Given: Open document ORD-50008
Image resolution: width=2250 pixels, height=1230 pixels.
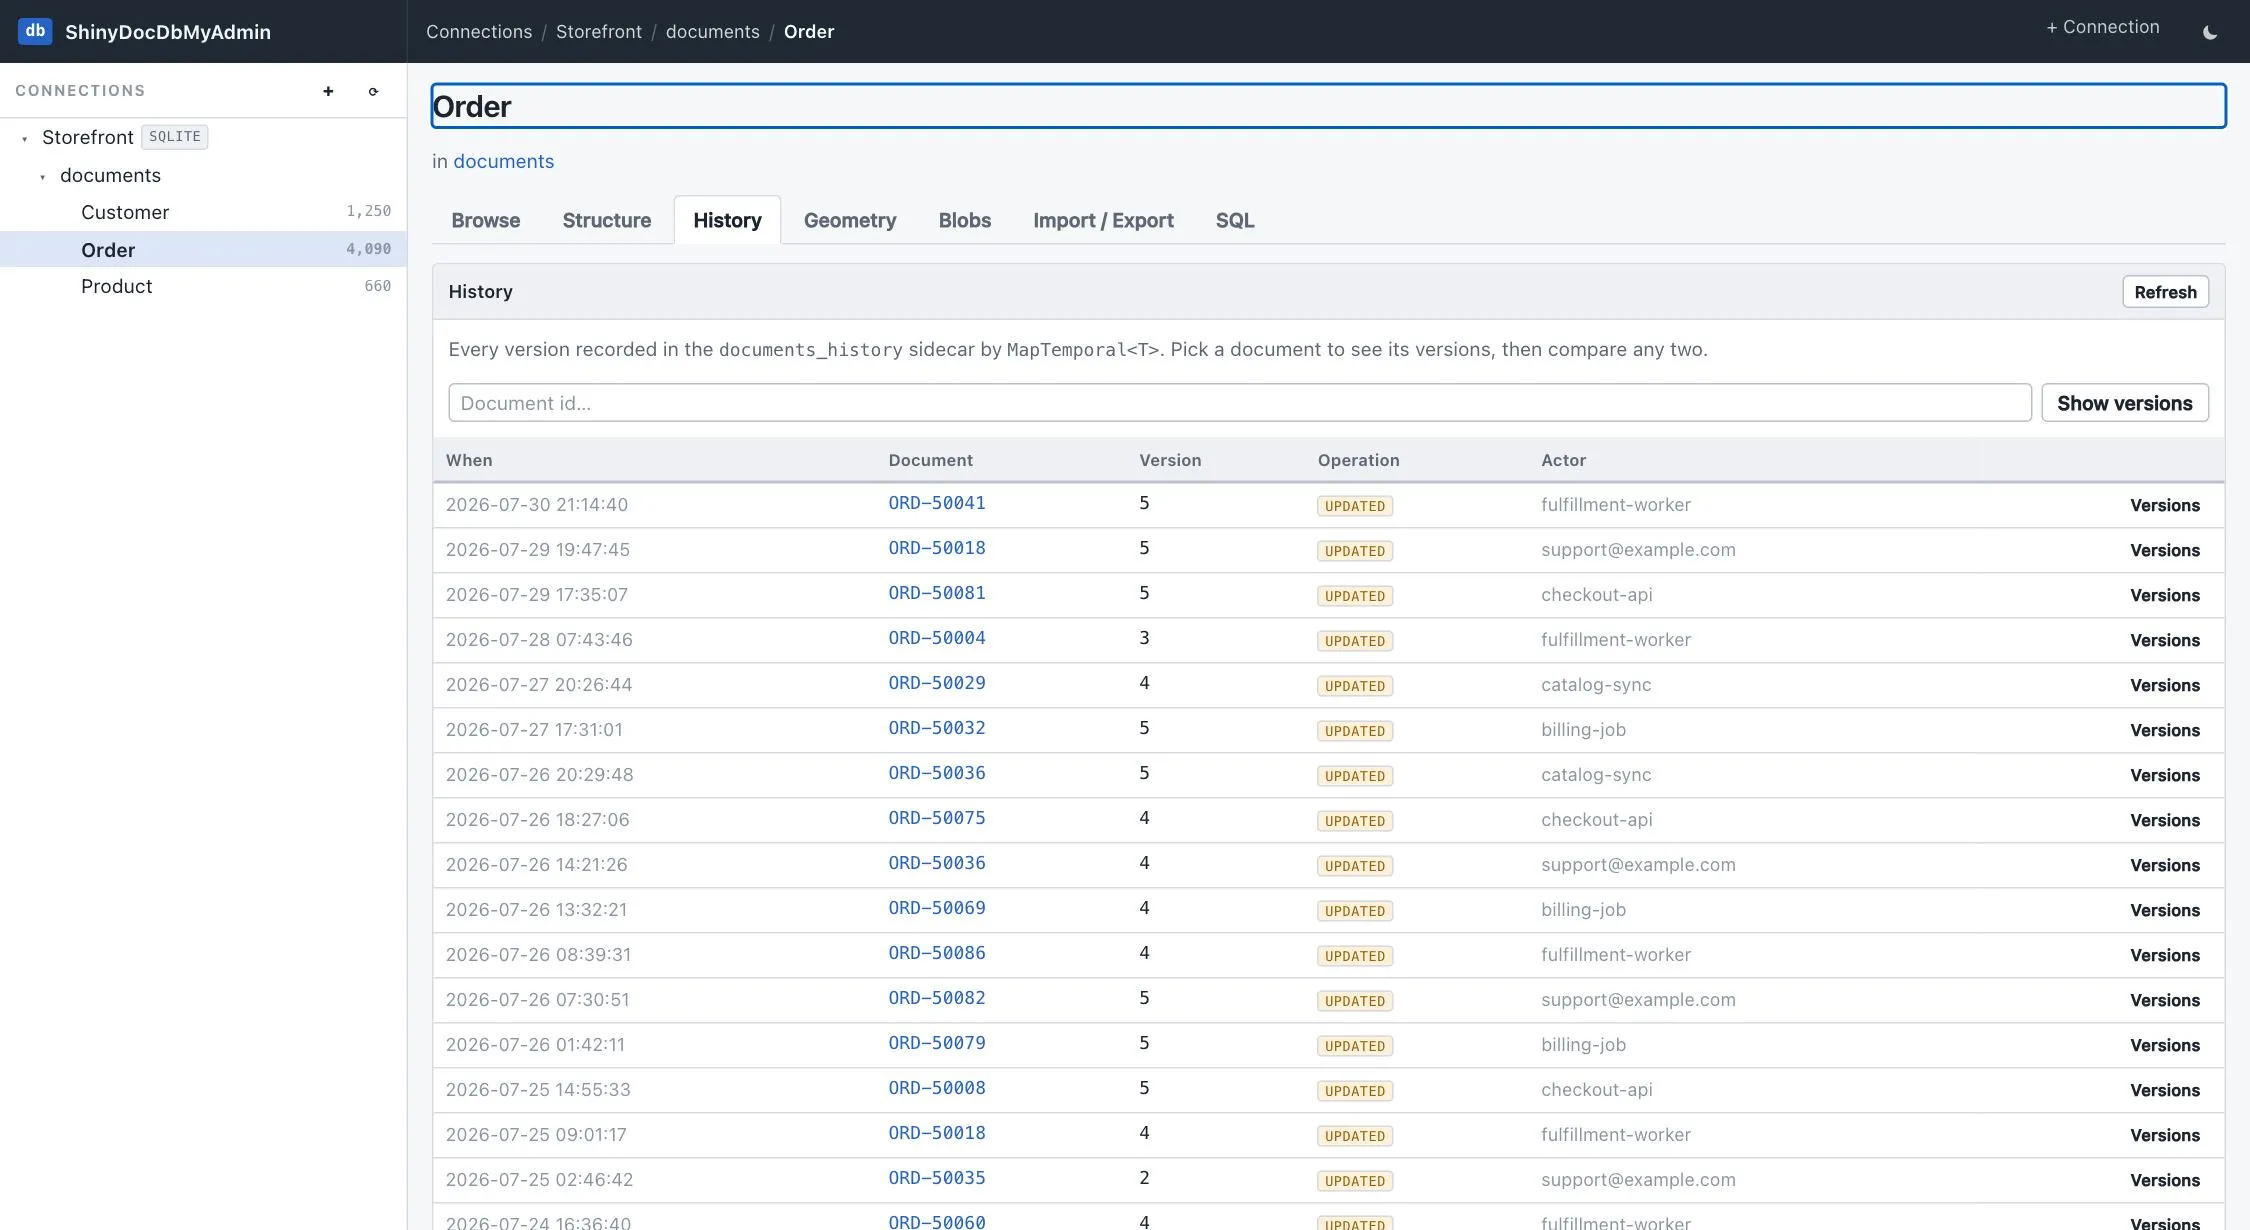Looking at the screenshot, I should pos(937,1088).
